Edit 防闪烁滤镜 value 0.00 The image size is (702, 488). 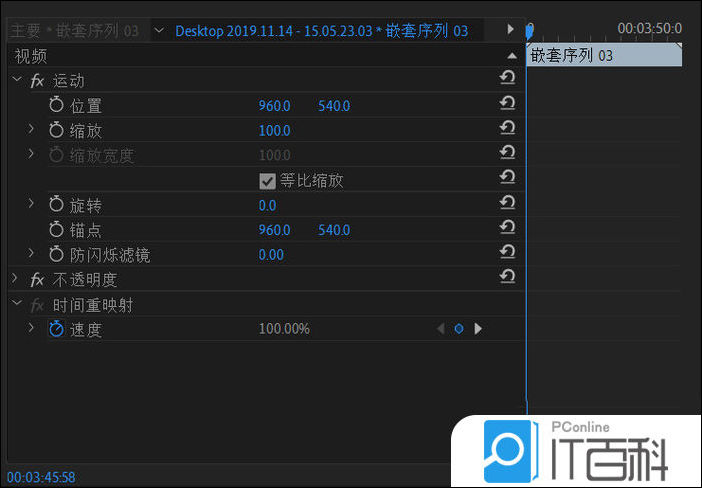271,255
